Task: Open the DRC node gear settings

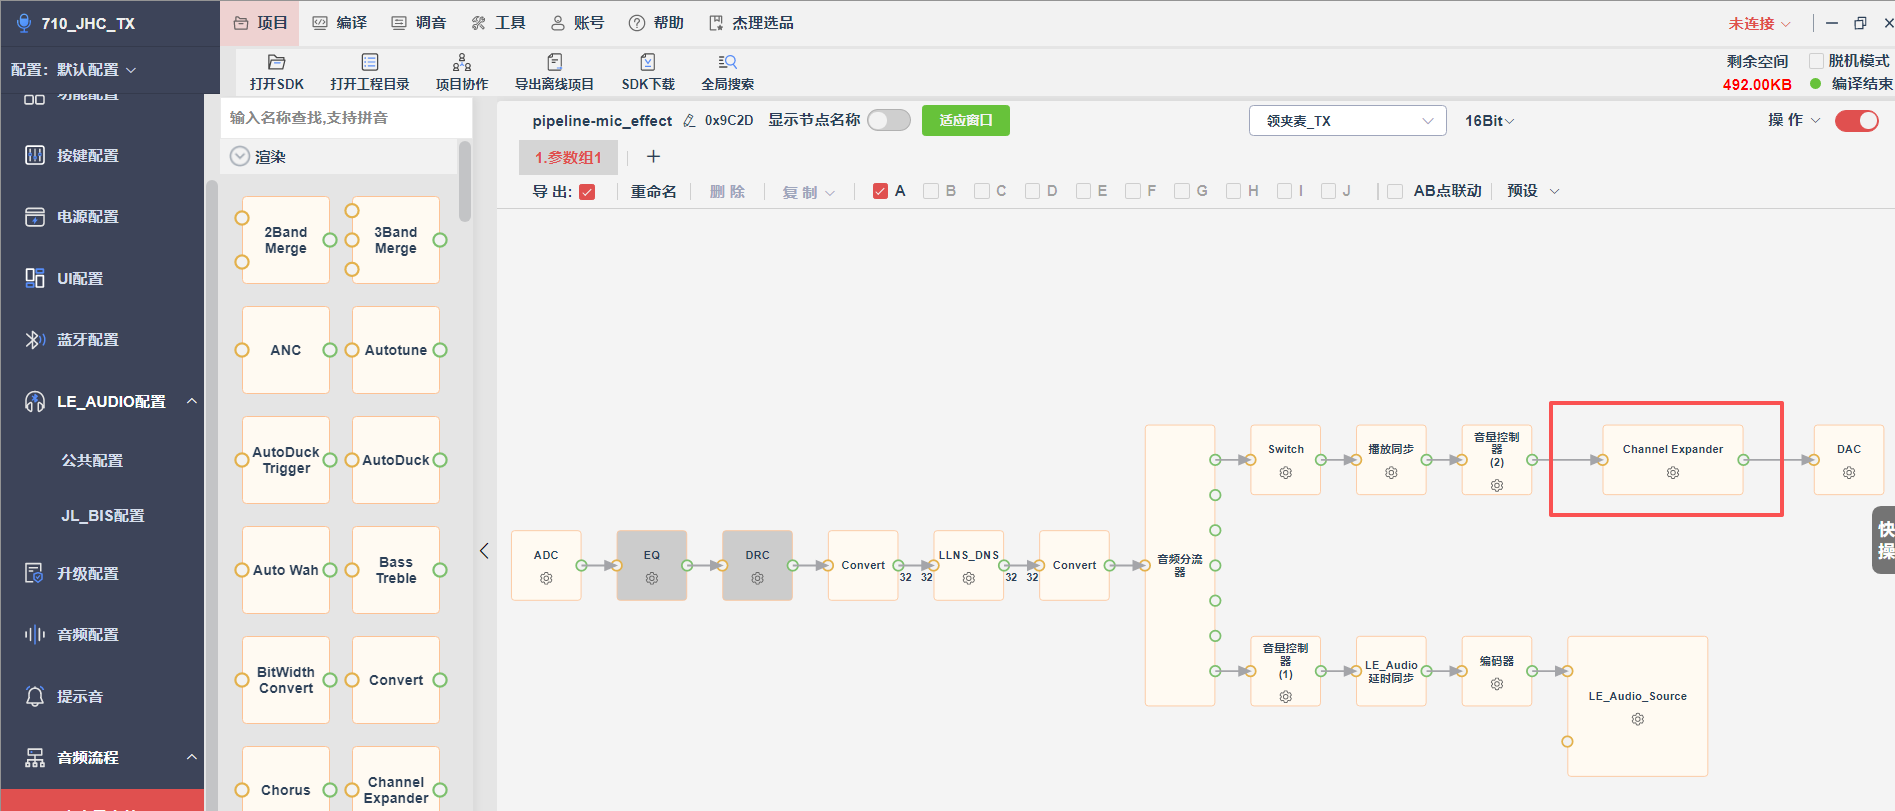Action: click(757, 578)
